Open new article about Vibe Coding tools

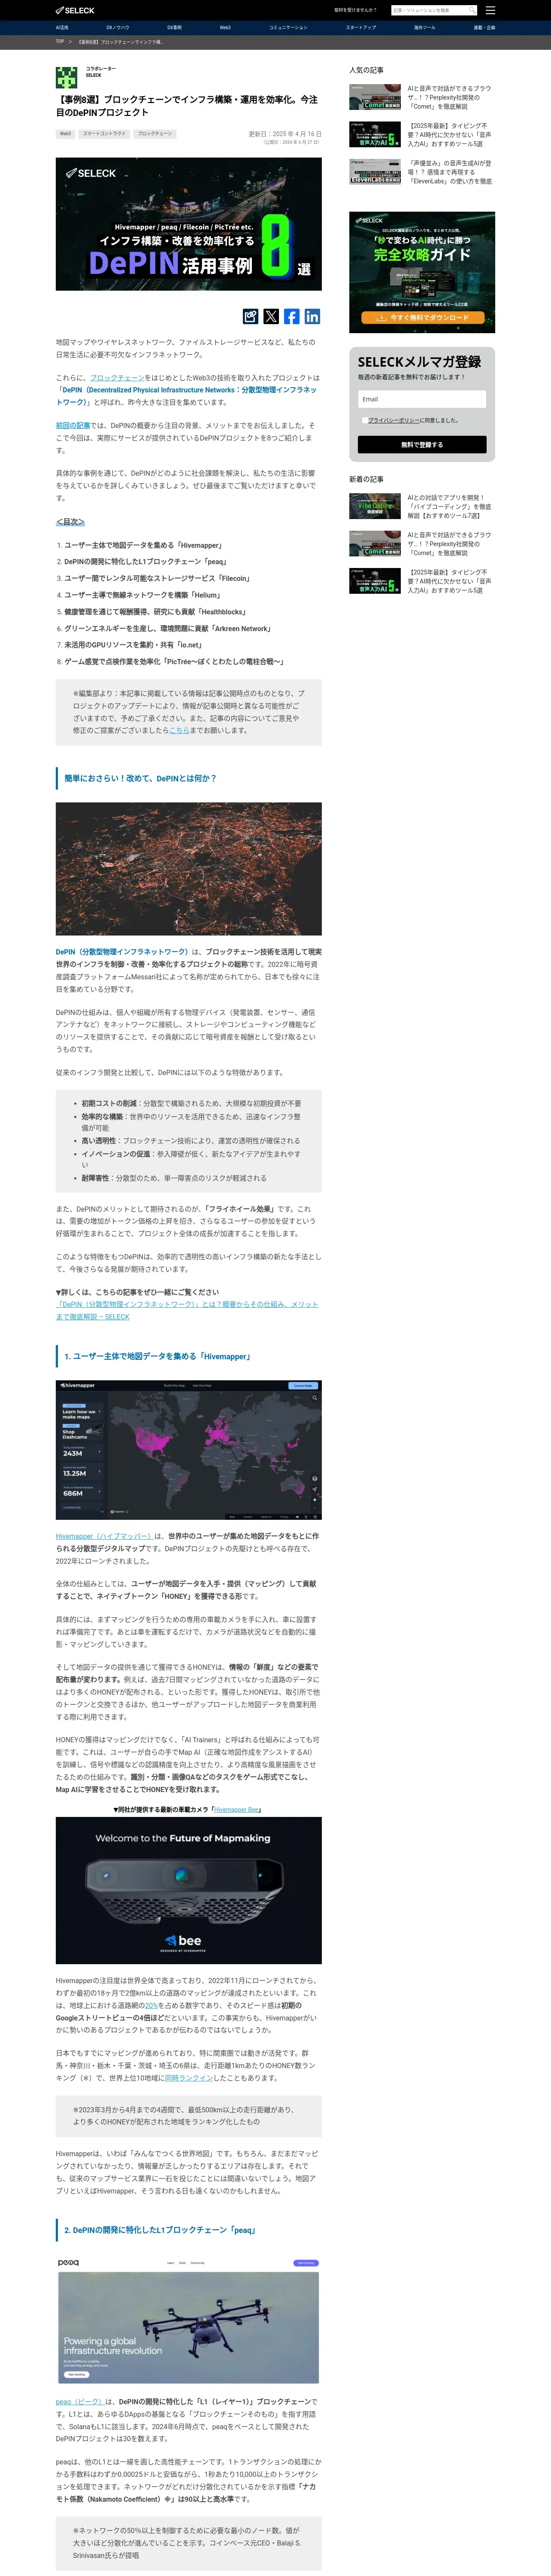click(x=449, y=507)
